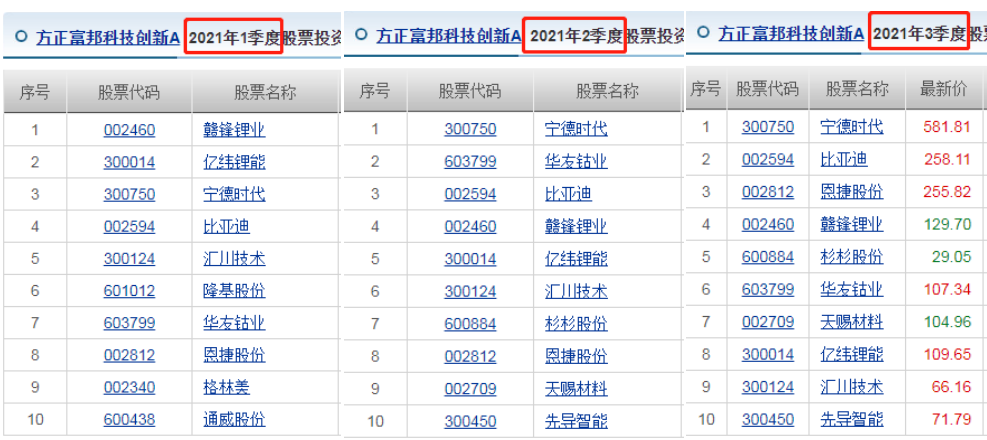Select latest price 109.65
Screen dimensions: 987x440
pyautogui.click(x=947, y=354)
